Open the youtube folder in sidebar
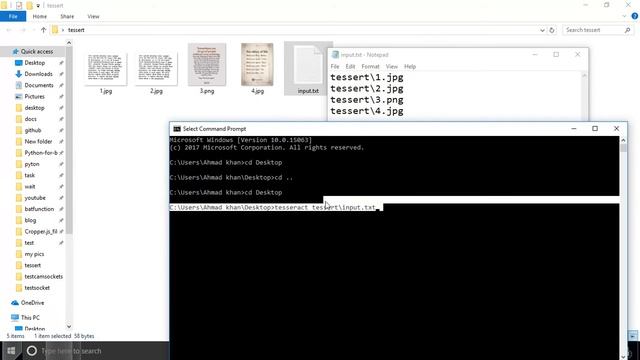 [x=35, y=198]
